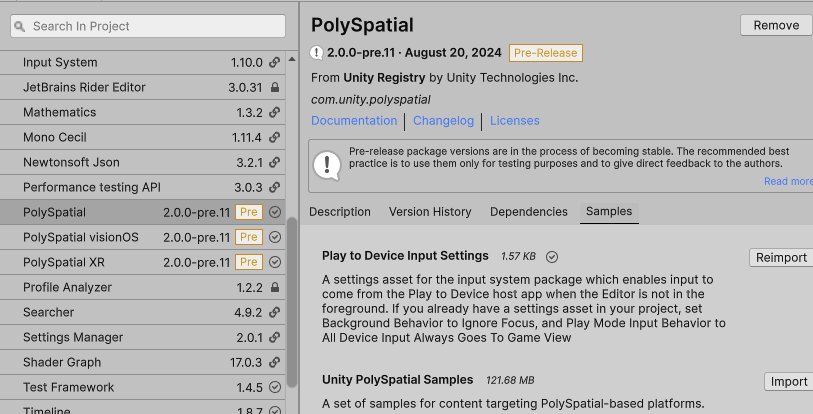This screenshot has width=813, height=414.
Task: Select Input System package
Action: (143, 63)
